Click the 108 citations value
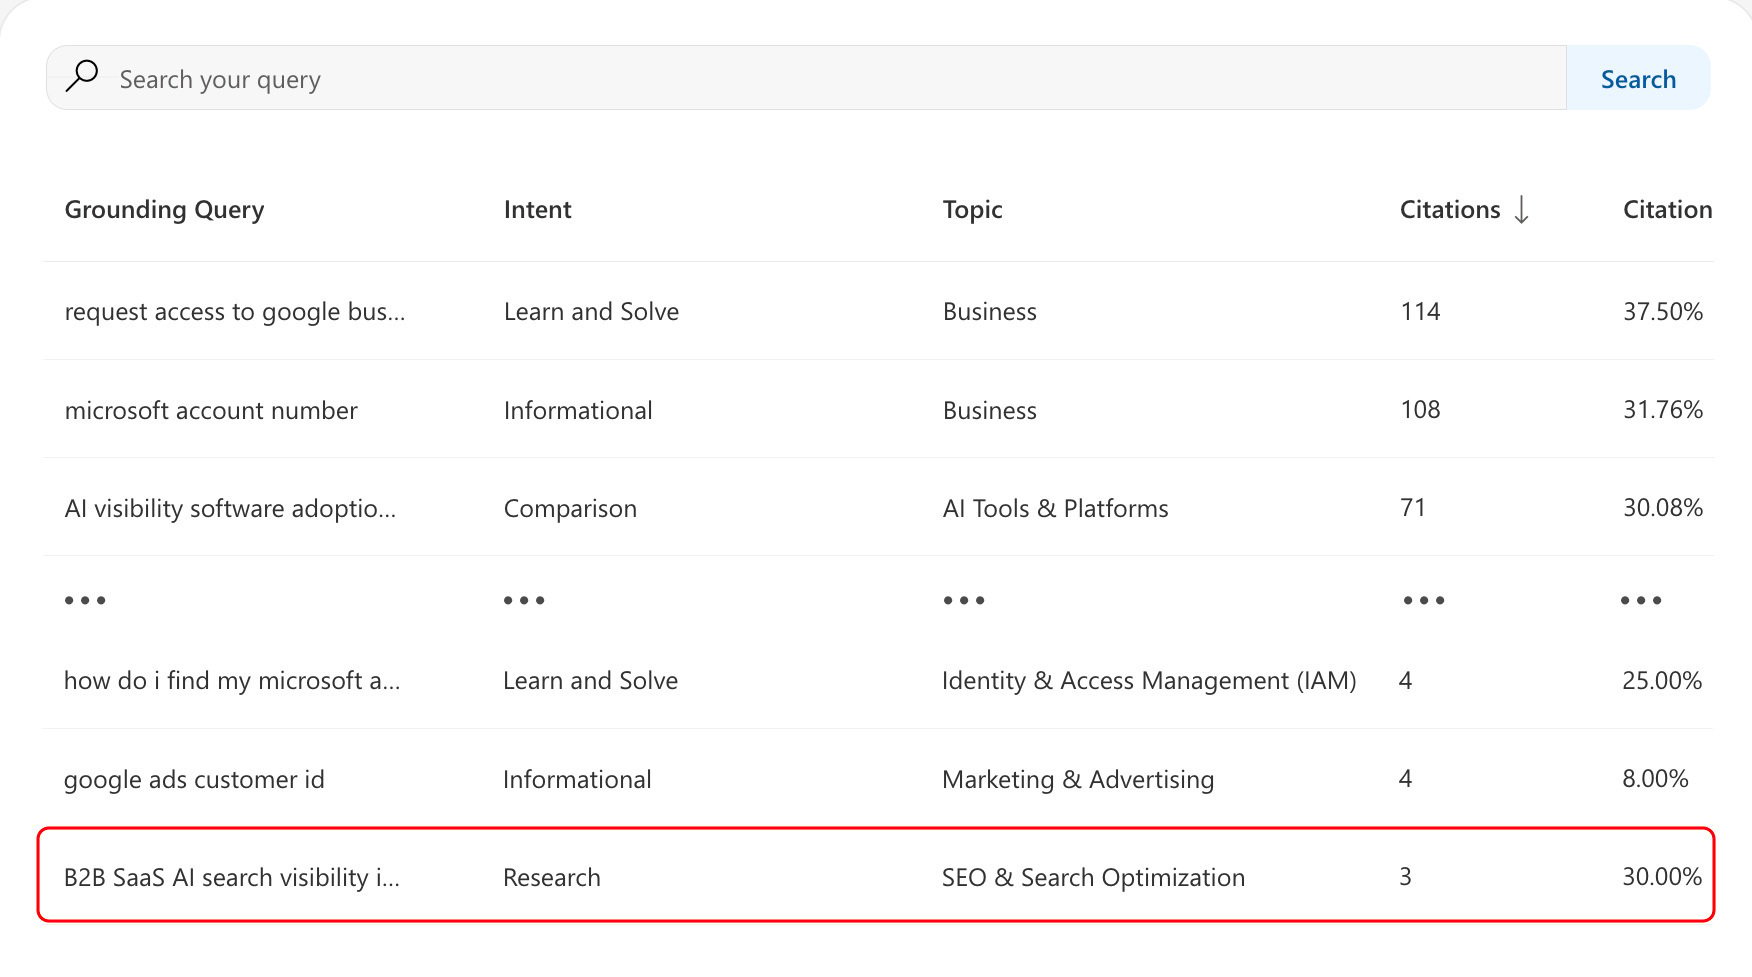The width and height of the screenshot is (1752, 977). [1420, 410]
